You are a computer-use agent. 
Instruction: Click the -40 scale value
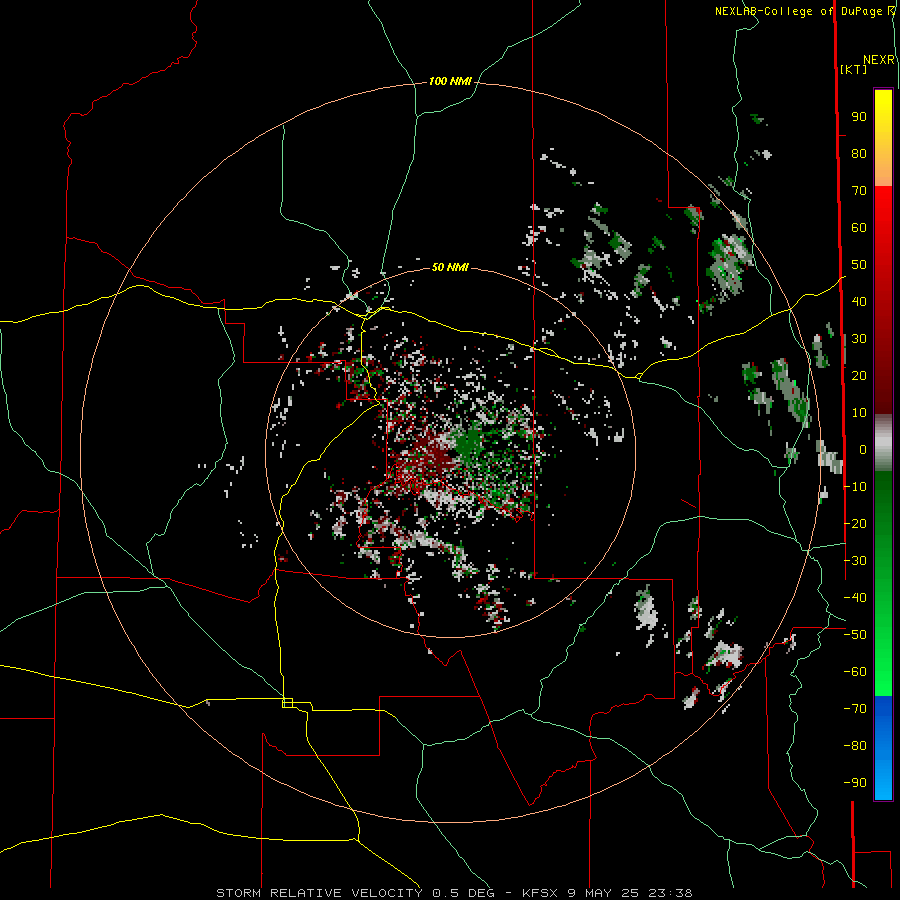coord(855,598)
